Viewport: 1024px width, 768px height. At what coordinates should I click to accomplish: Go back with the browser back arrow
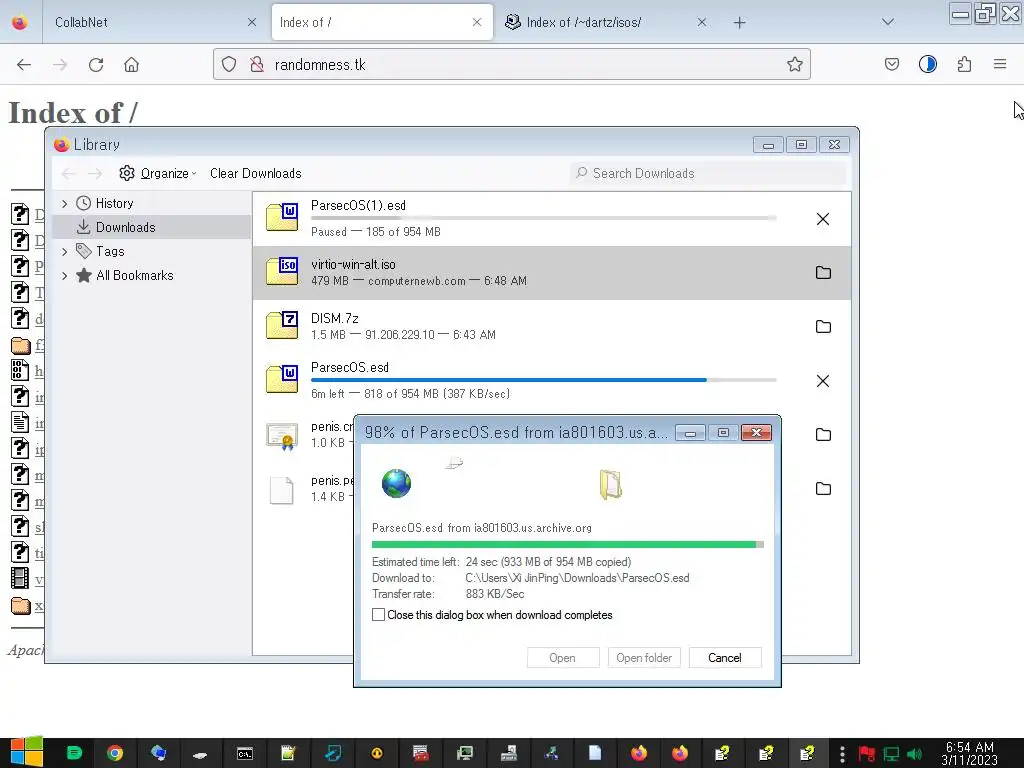[x=24, y=65]
